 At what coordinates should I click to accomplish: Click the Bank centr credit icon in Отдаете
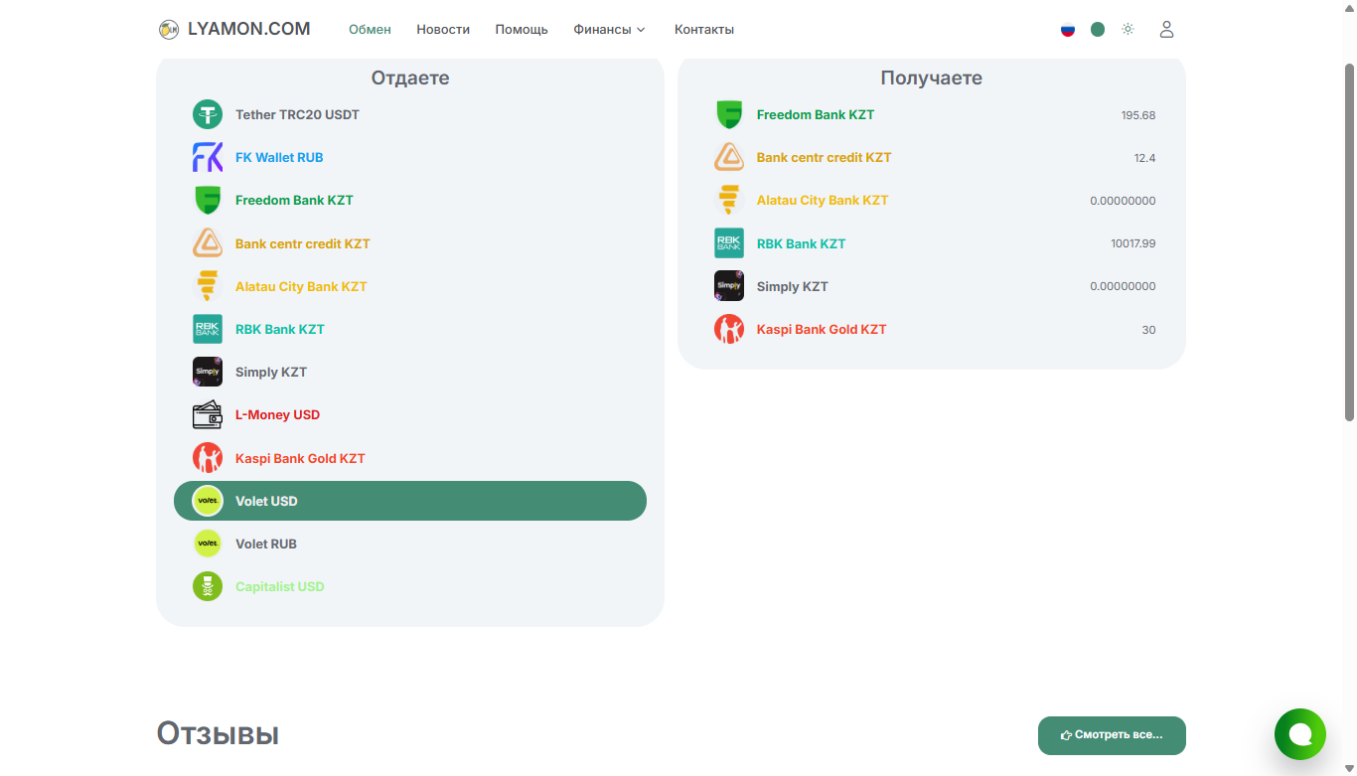point(207,243)
